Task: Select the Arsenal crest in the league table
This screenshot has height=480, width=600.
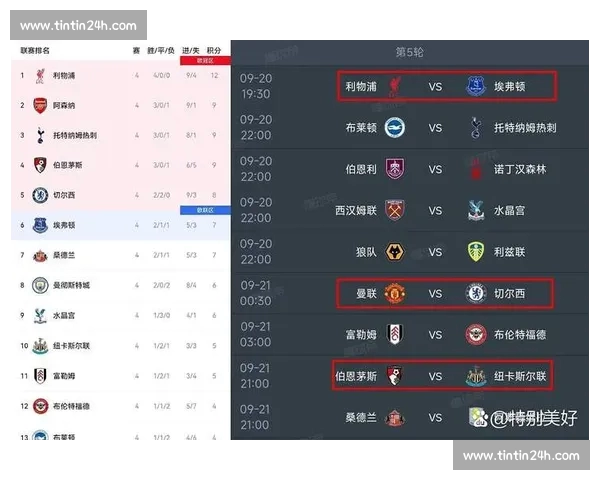Action: (40, 105)
